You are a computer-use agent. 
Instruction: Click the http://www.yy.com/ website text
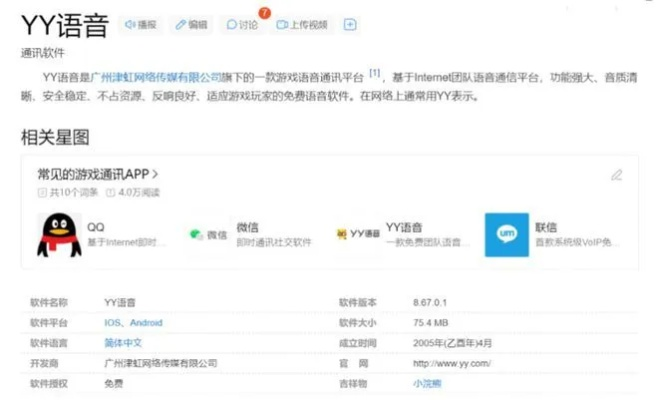coord(452,363)
